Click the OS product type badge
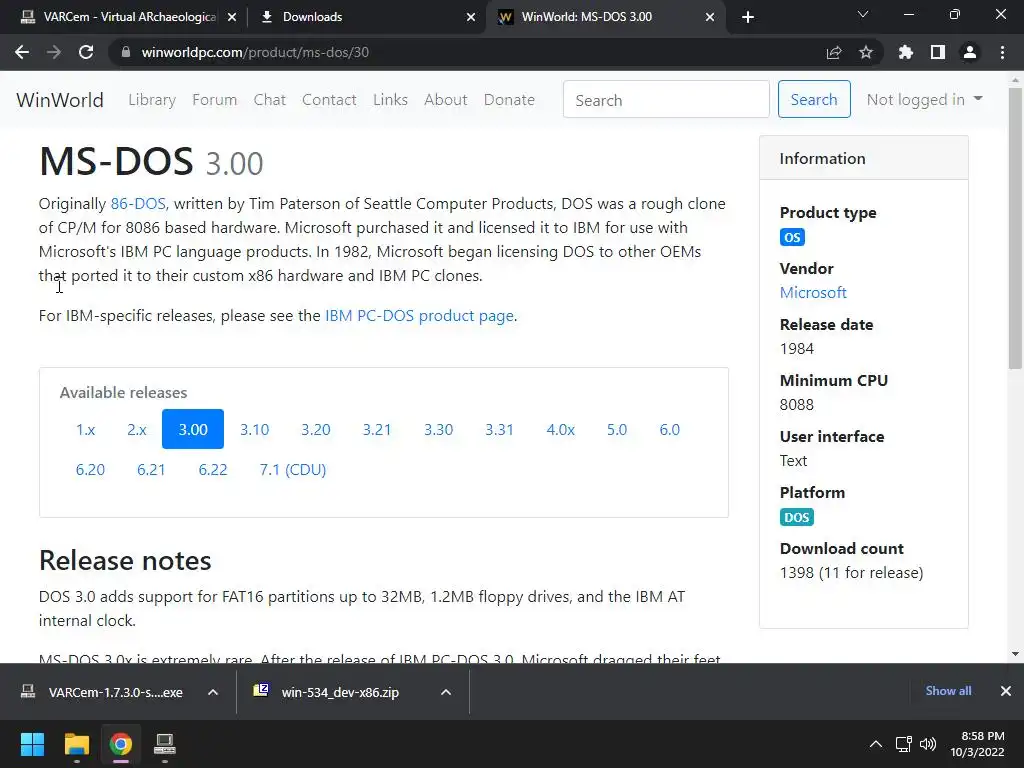Screen dimensions: 1024x768 click(792, 237)
